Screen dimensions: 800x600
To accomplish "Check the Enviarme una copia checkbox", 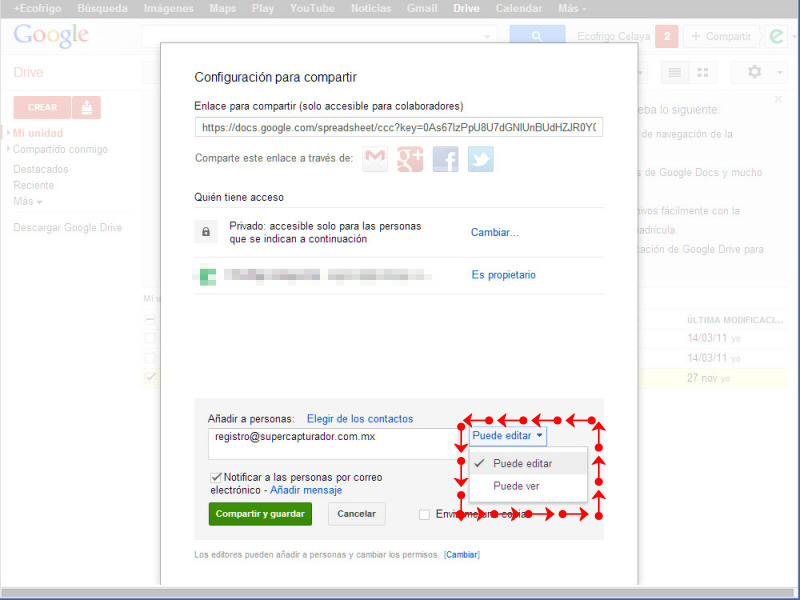I will tap(424, 514).
